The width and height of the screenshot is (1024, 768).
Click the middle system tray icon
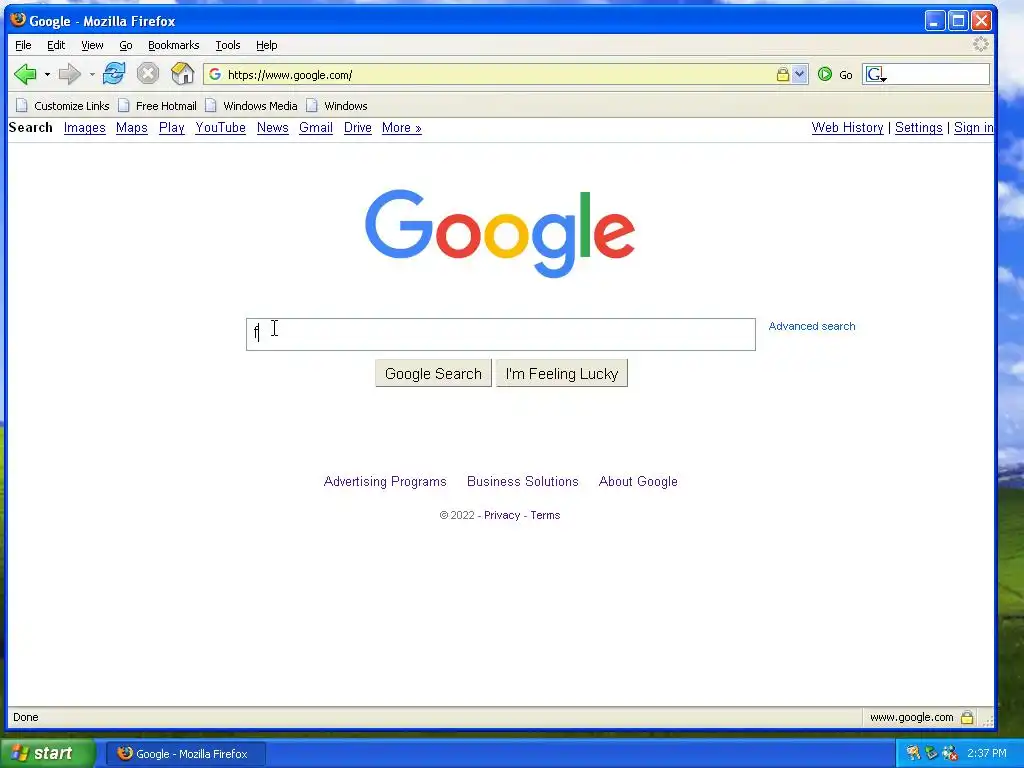[x=931, y=754]
